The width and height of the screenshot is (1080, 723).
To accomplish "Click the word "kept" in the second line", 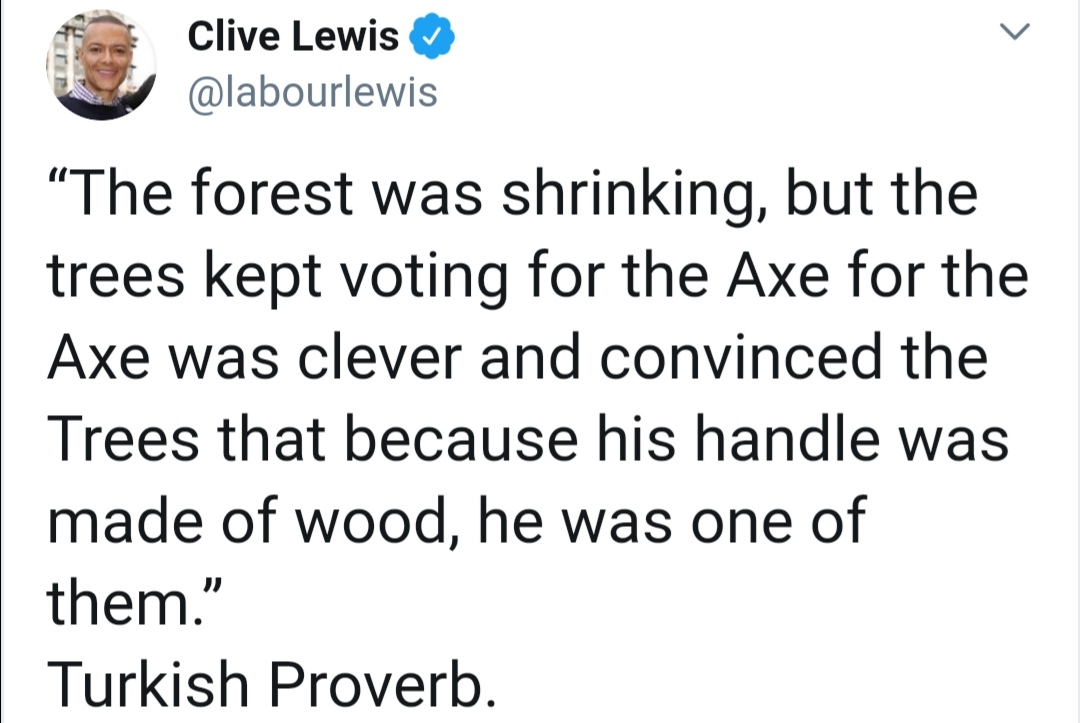I will [262, 279].
